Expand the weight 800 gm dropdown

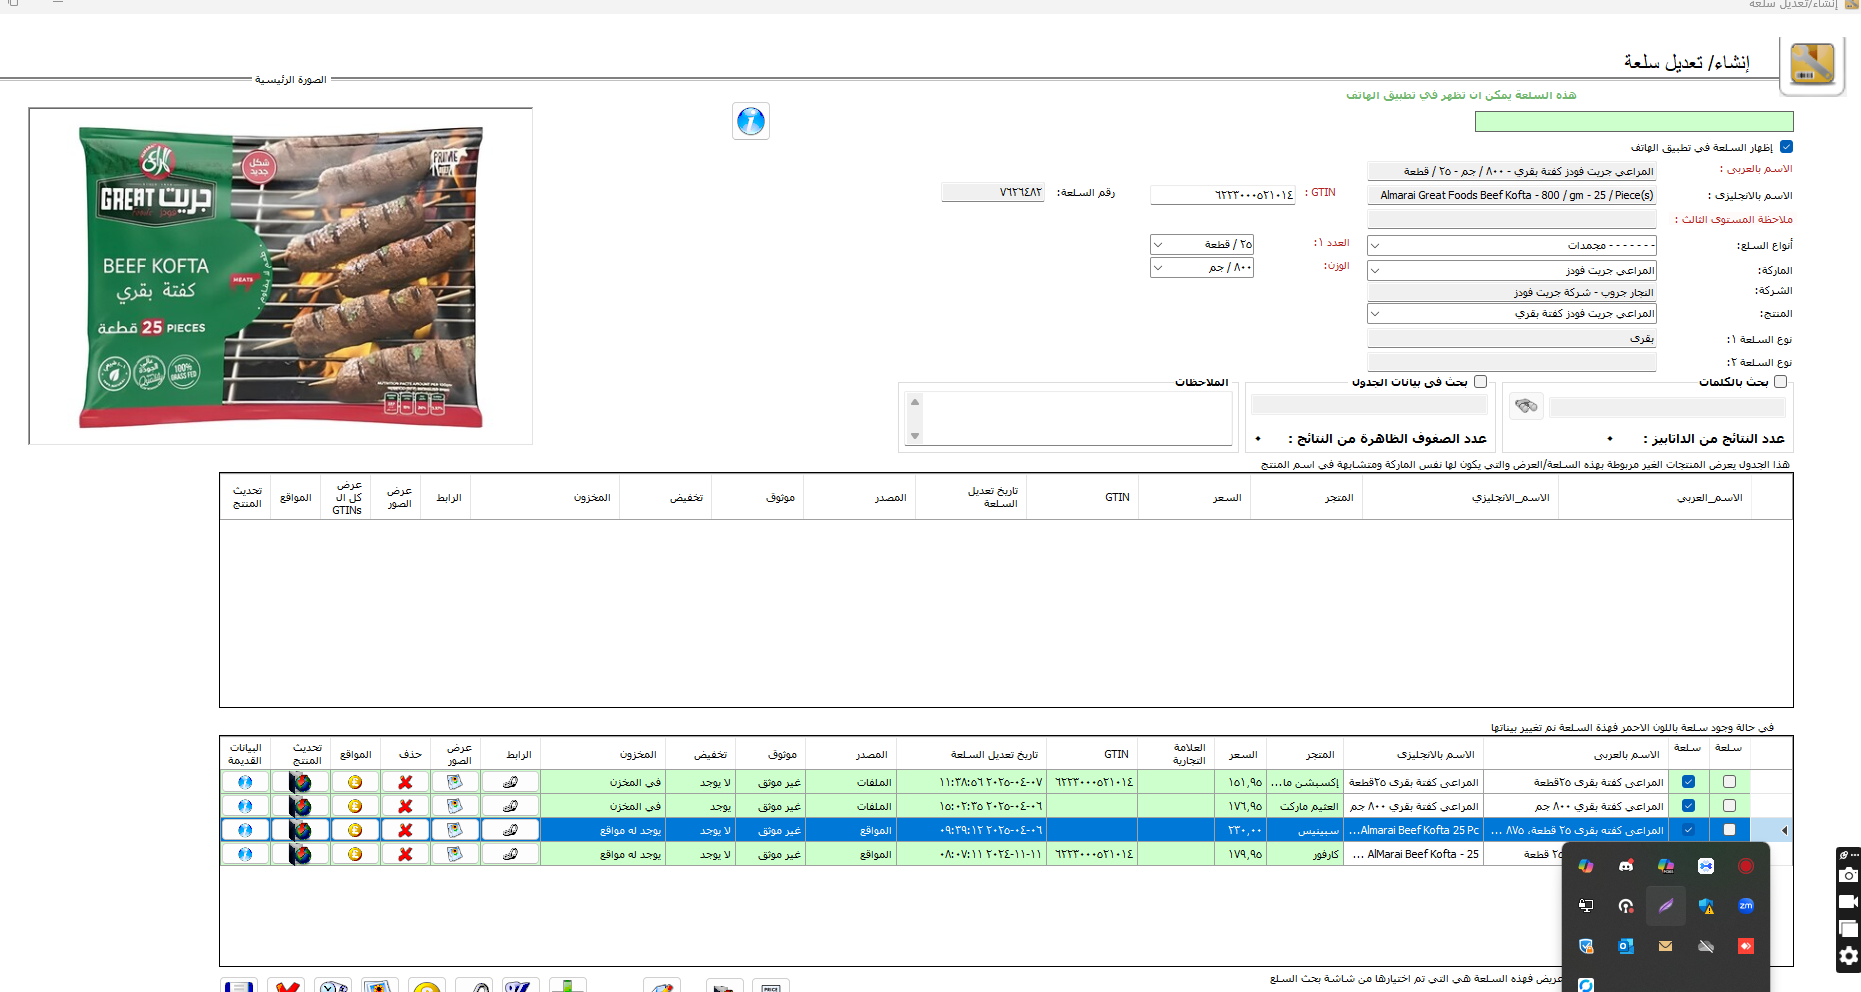[1158, 268]
